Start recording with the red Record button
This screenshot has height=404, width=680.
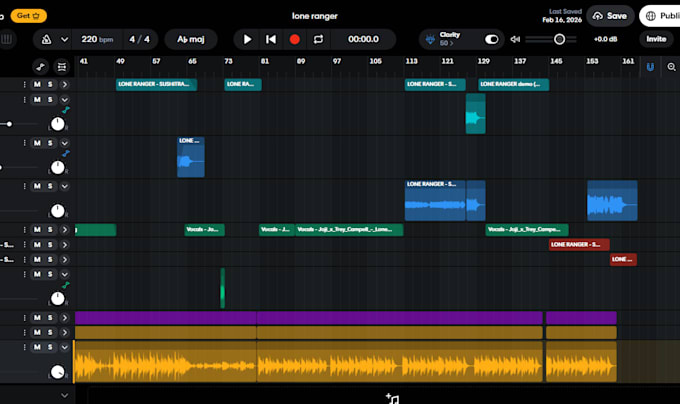coord(294,39)
